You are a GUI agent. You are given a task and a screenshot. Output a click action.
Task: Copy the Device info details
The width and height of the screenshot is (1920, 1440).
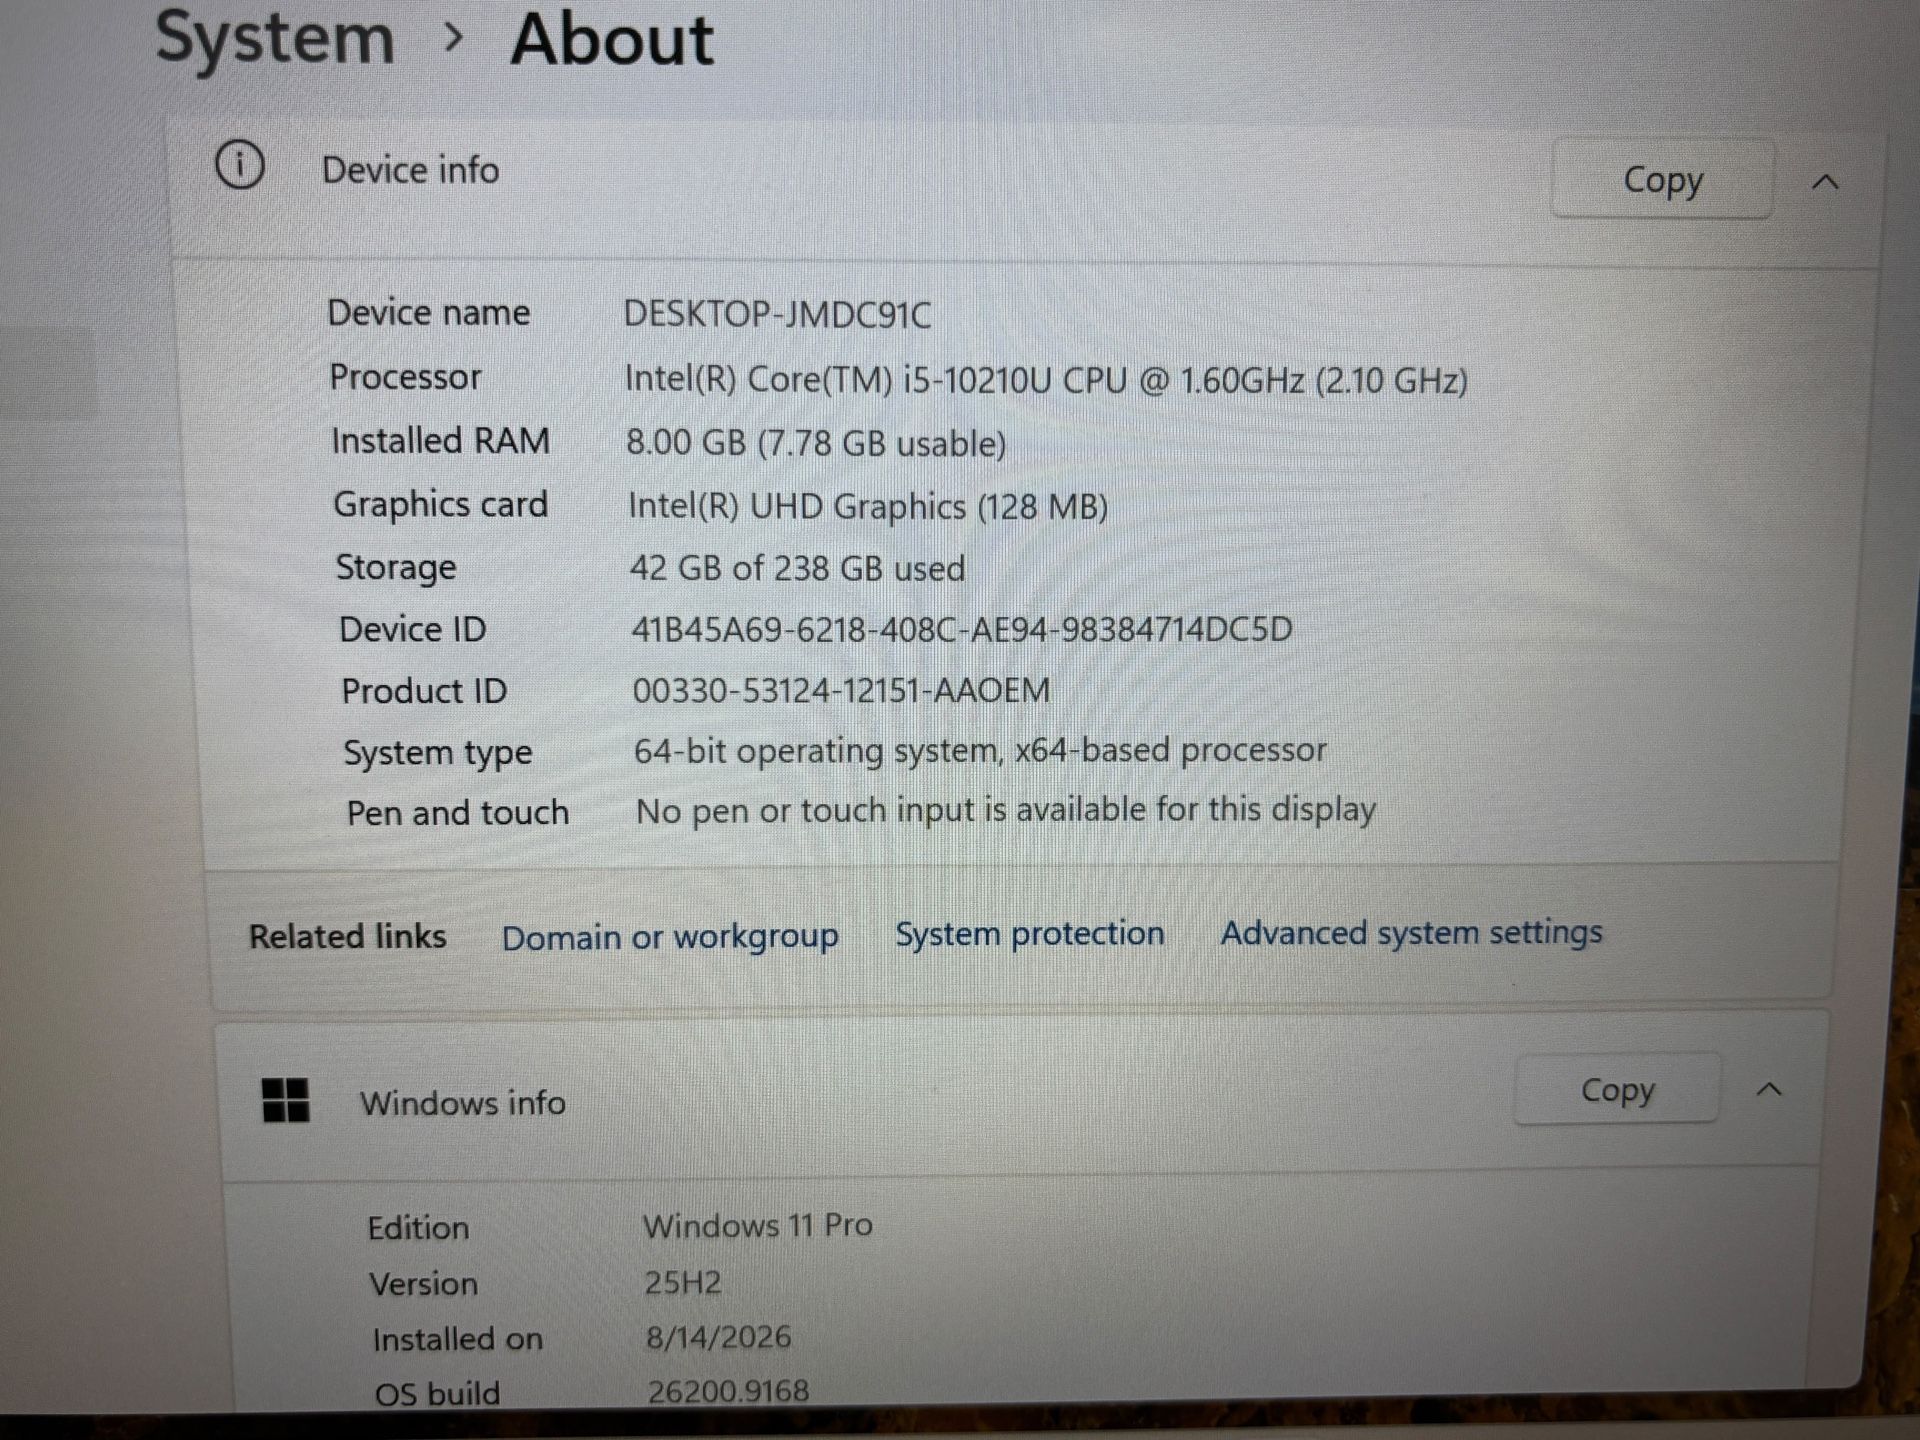[1662, 180]
